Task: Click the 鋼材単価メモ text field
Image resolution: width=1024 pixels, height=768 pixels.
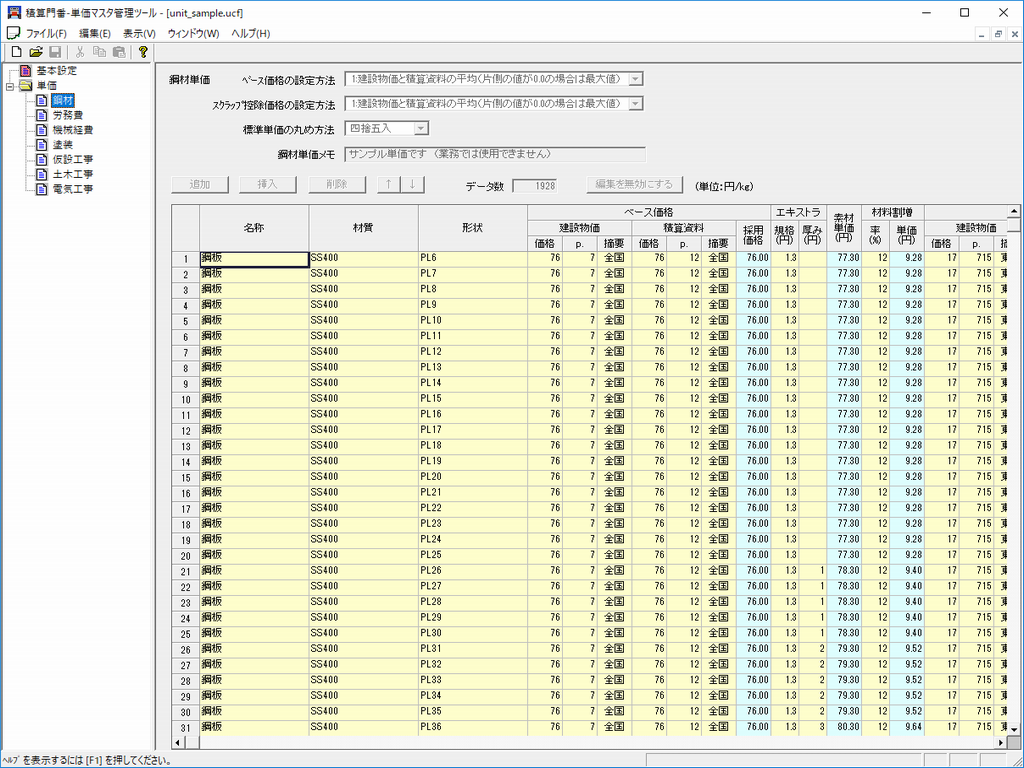Action: tap(494, 155)
